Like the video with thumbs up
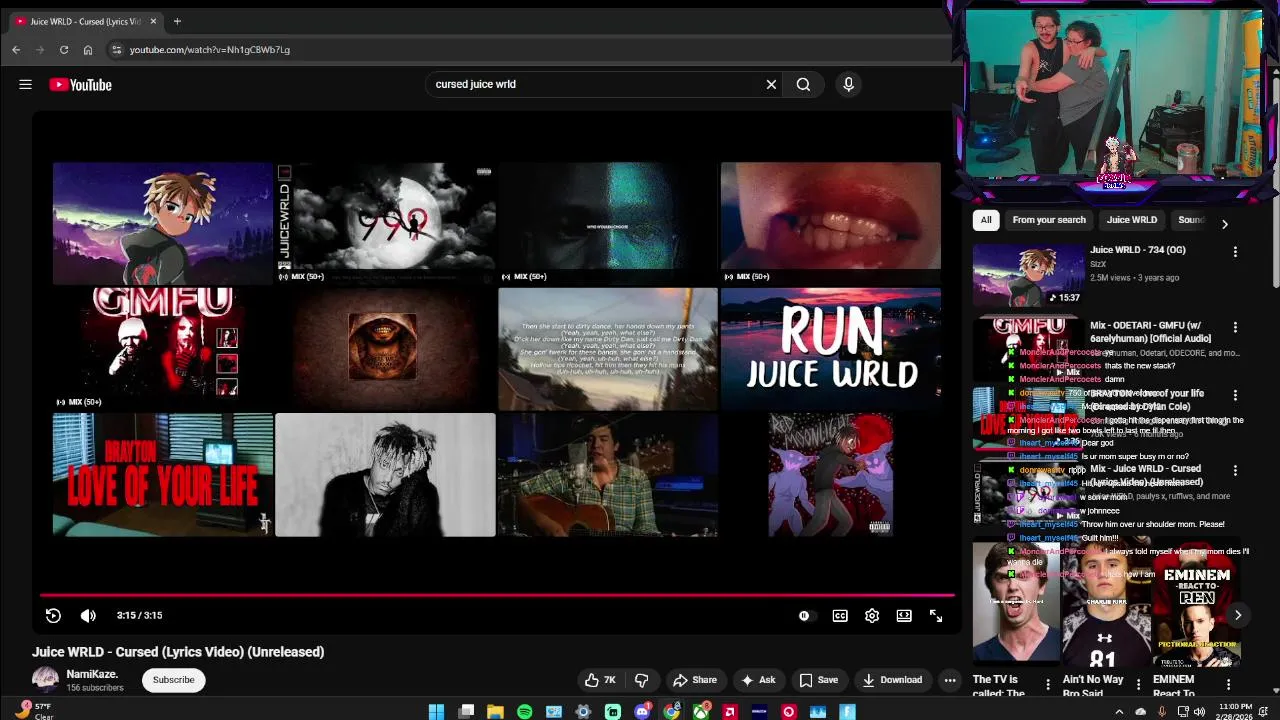Screen dimensions: 1280x720 click(600, 680)
